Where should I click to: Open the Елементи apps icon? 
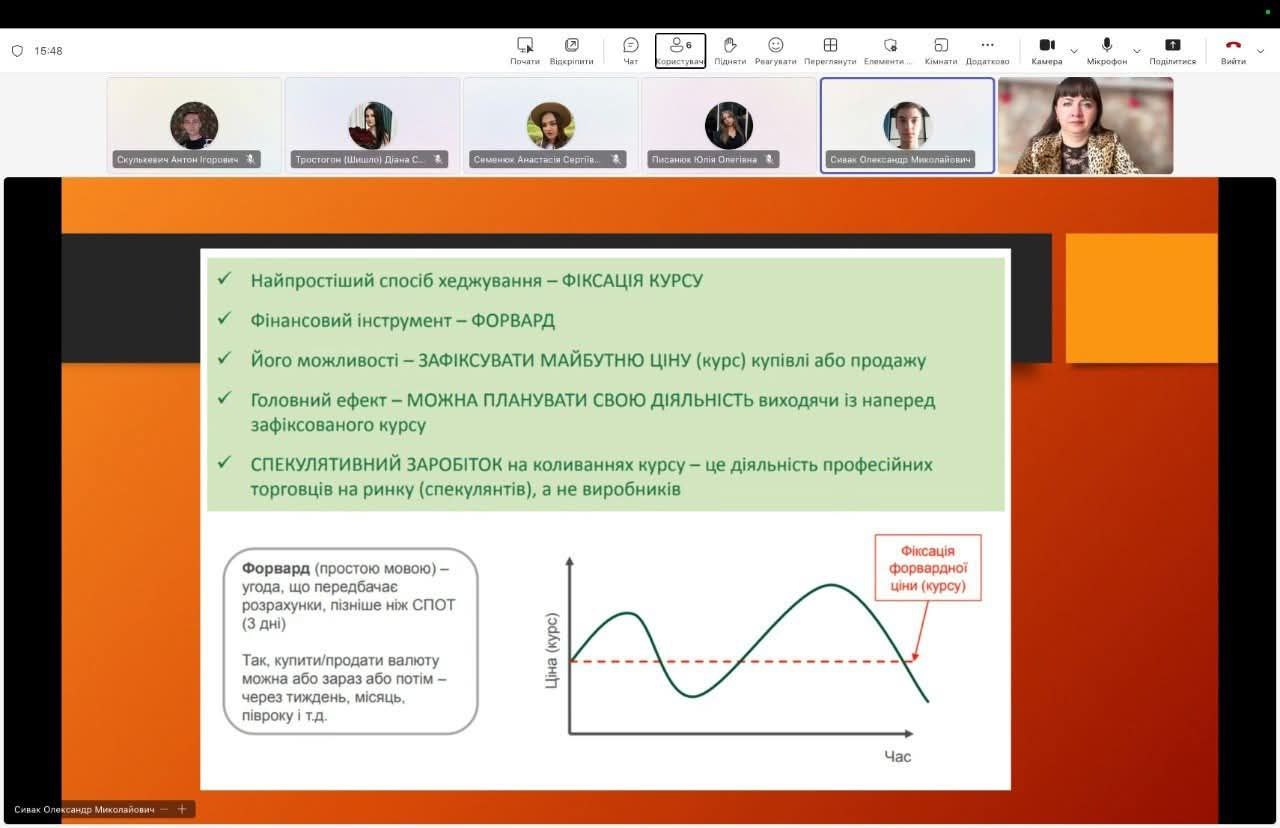pos(889,50)
